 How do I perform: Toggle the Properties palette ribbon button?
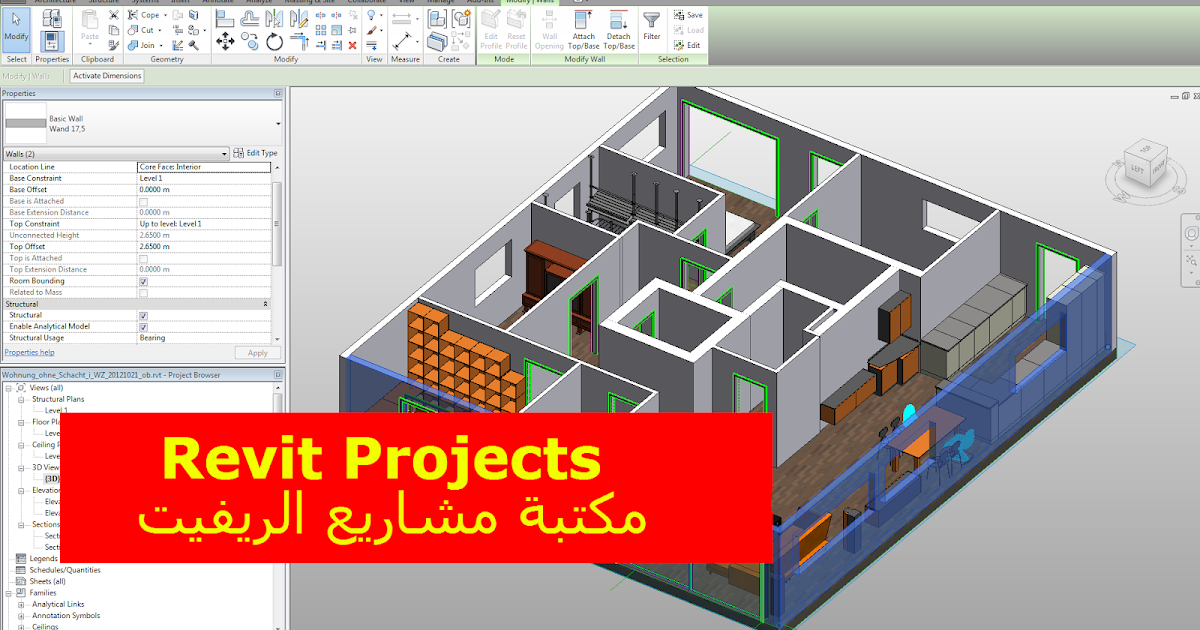point(52,41)
